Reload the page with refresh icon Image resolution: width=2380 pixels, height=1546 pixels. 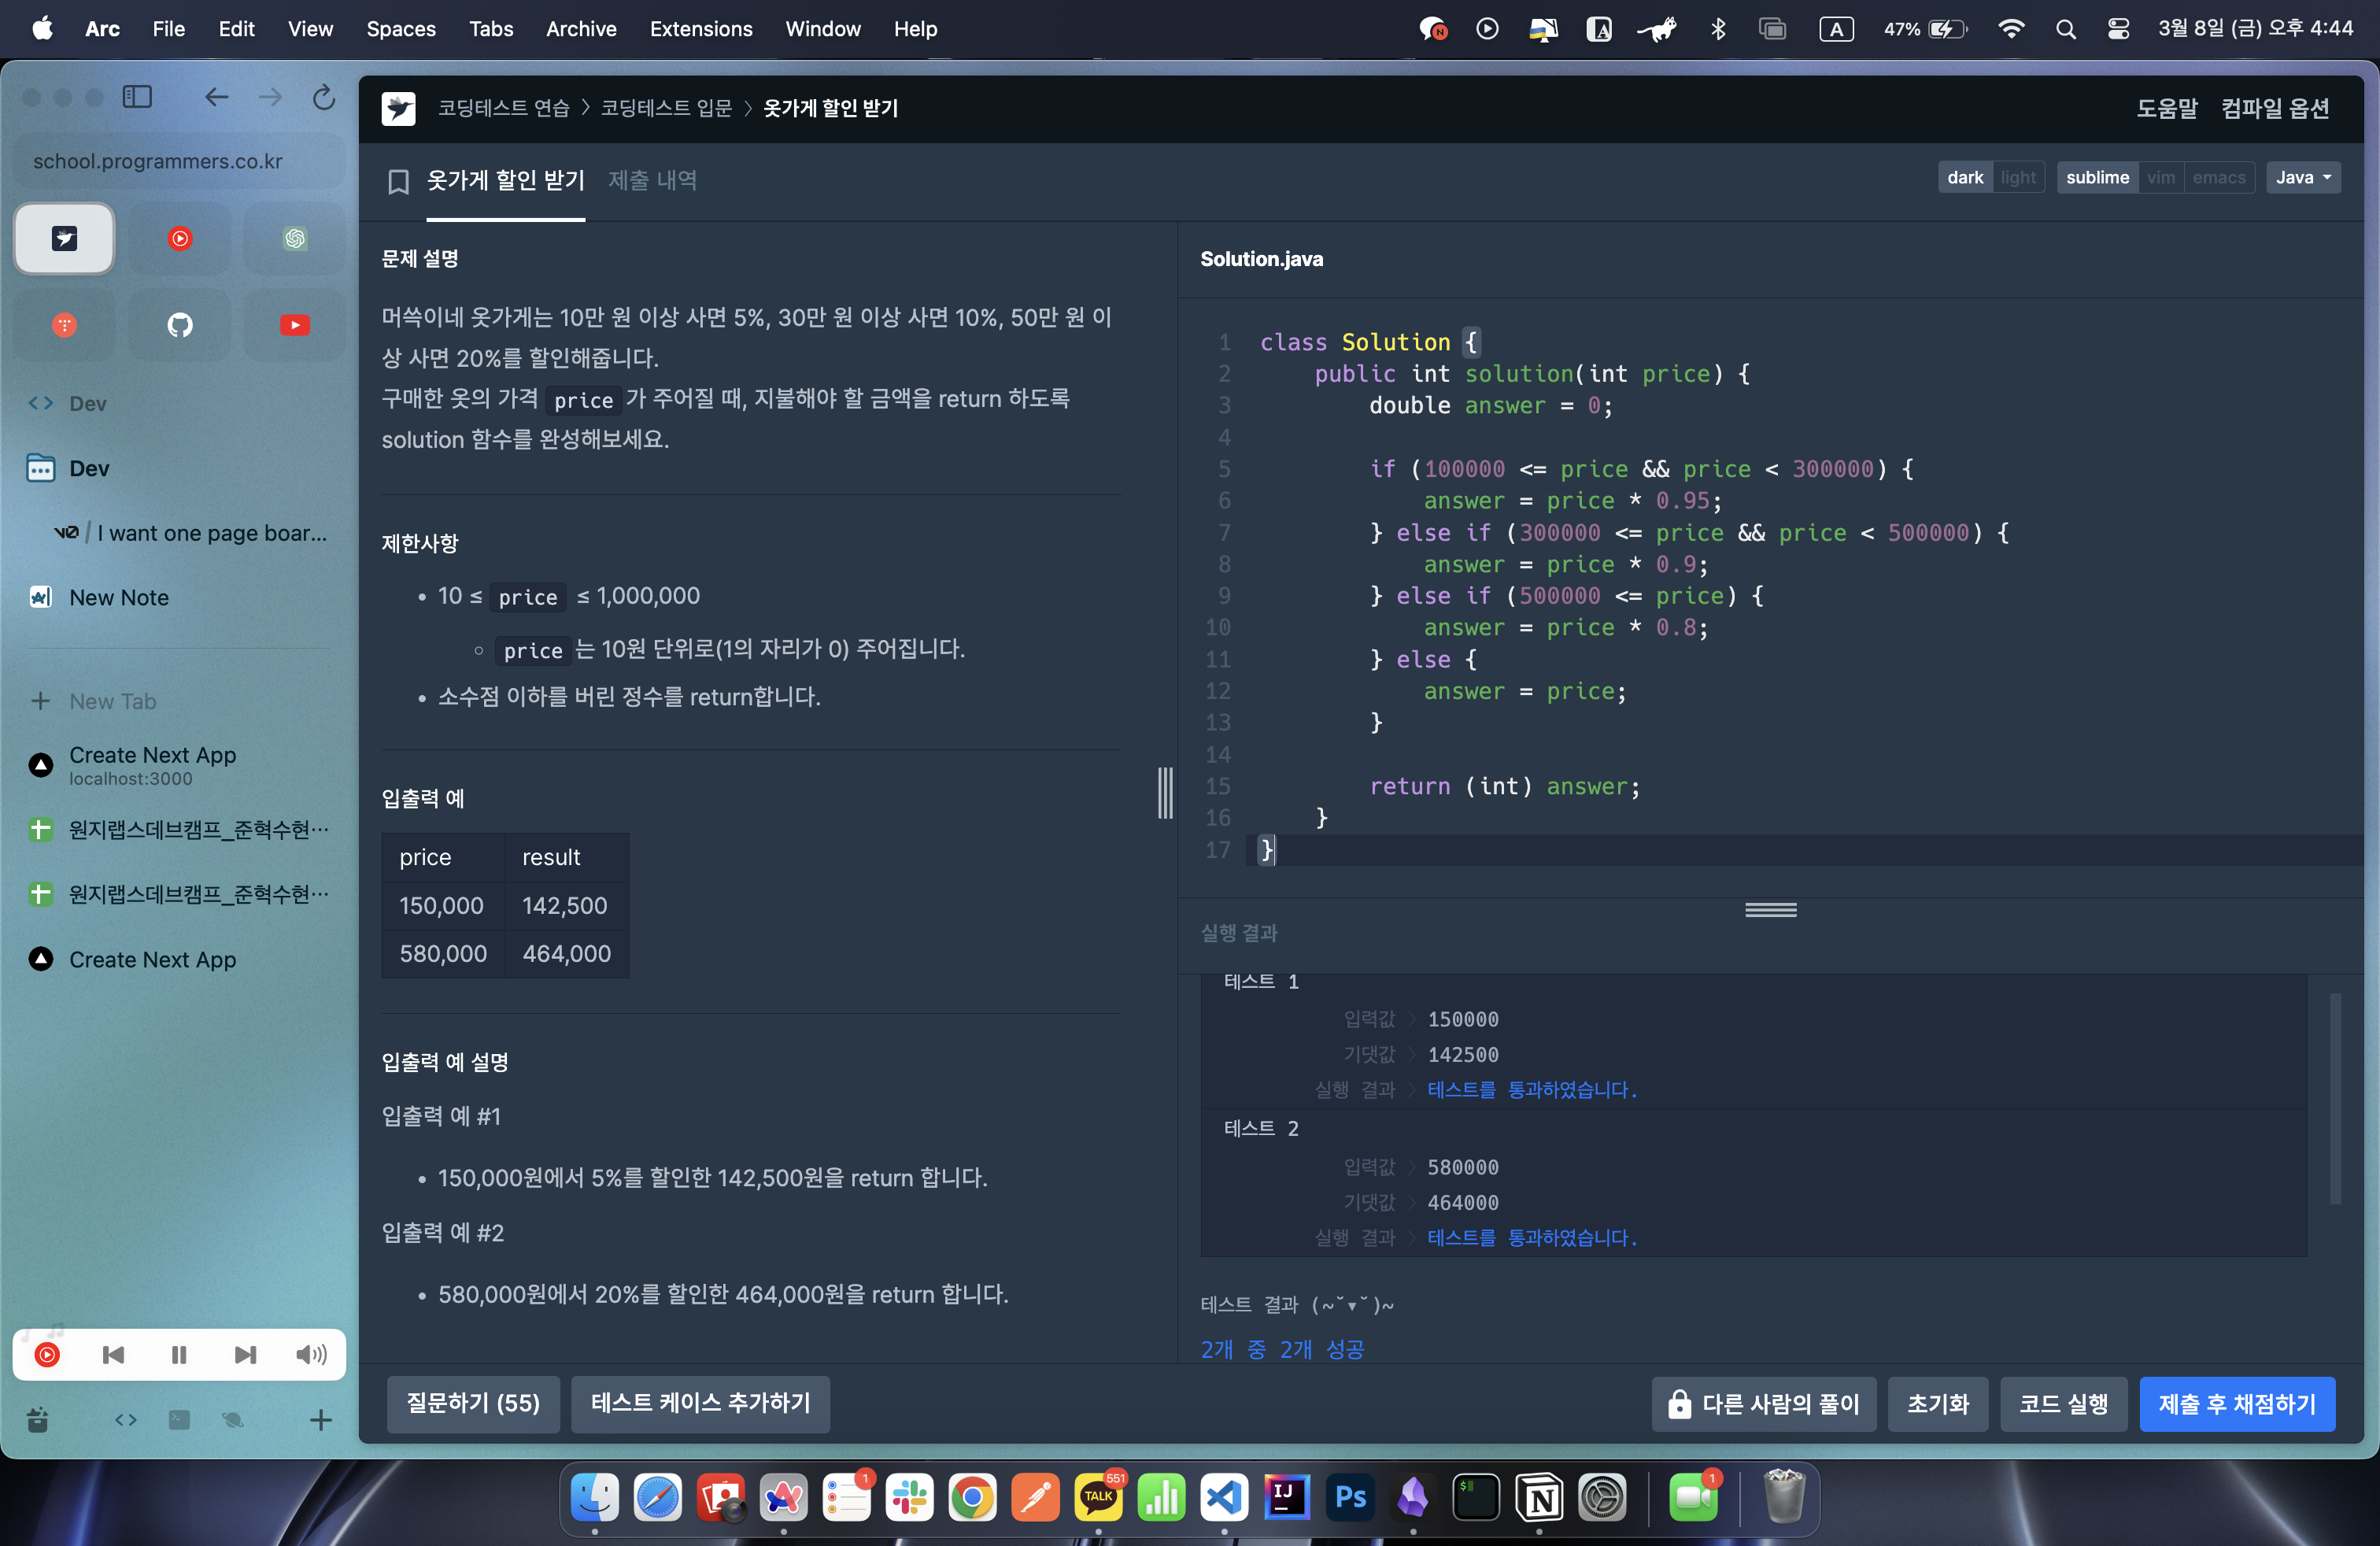point(323,97)
